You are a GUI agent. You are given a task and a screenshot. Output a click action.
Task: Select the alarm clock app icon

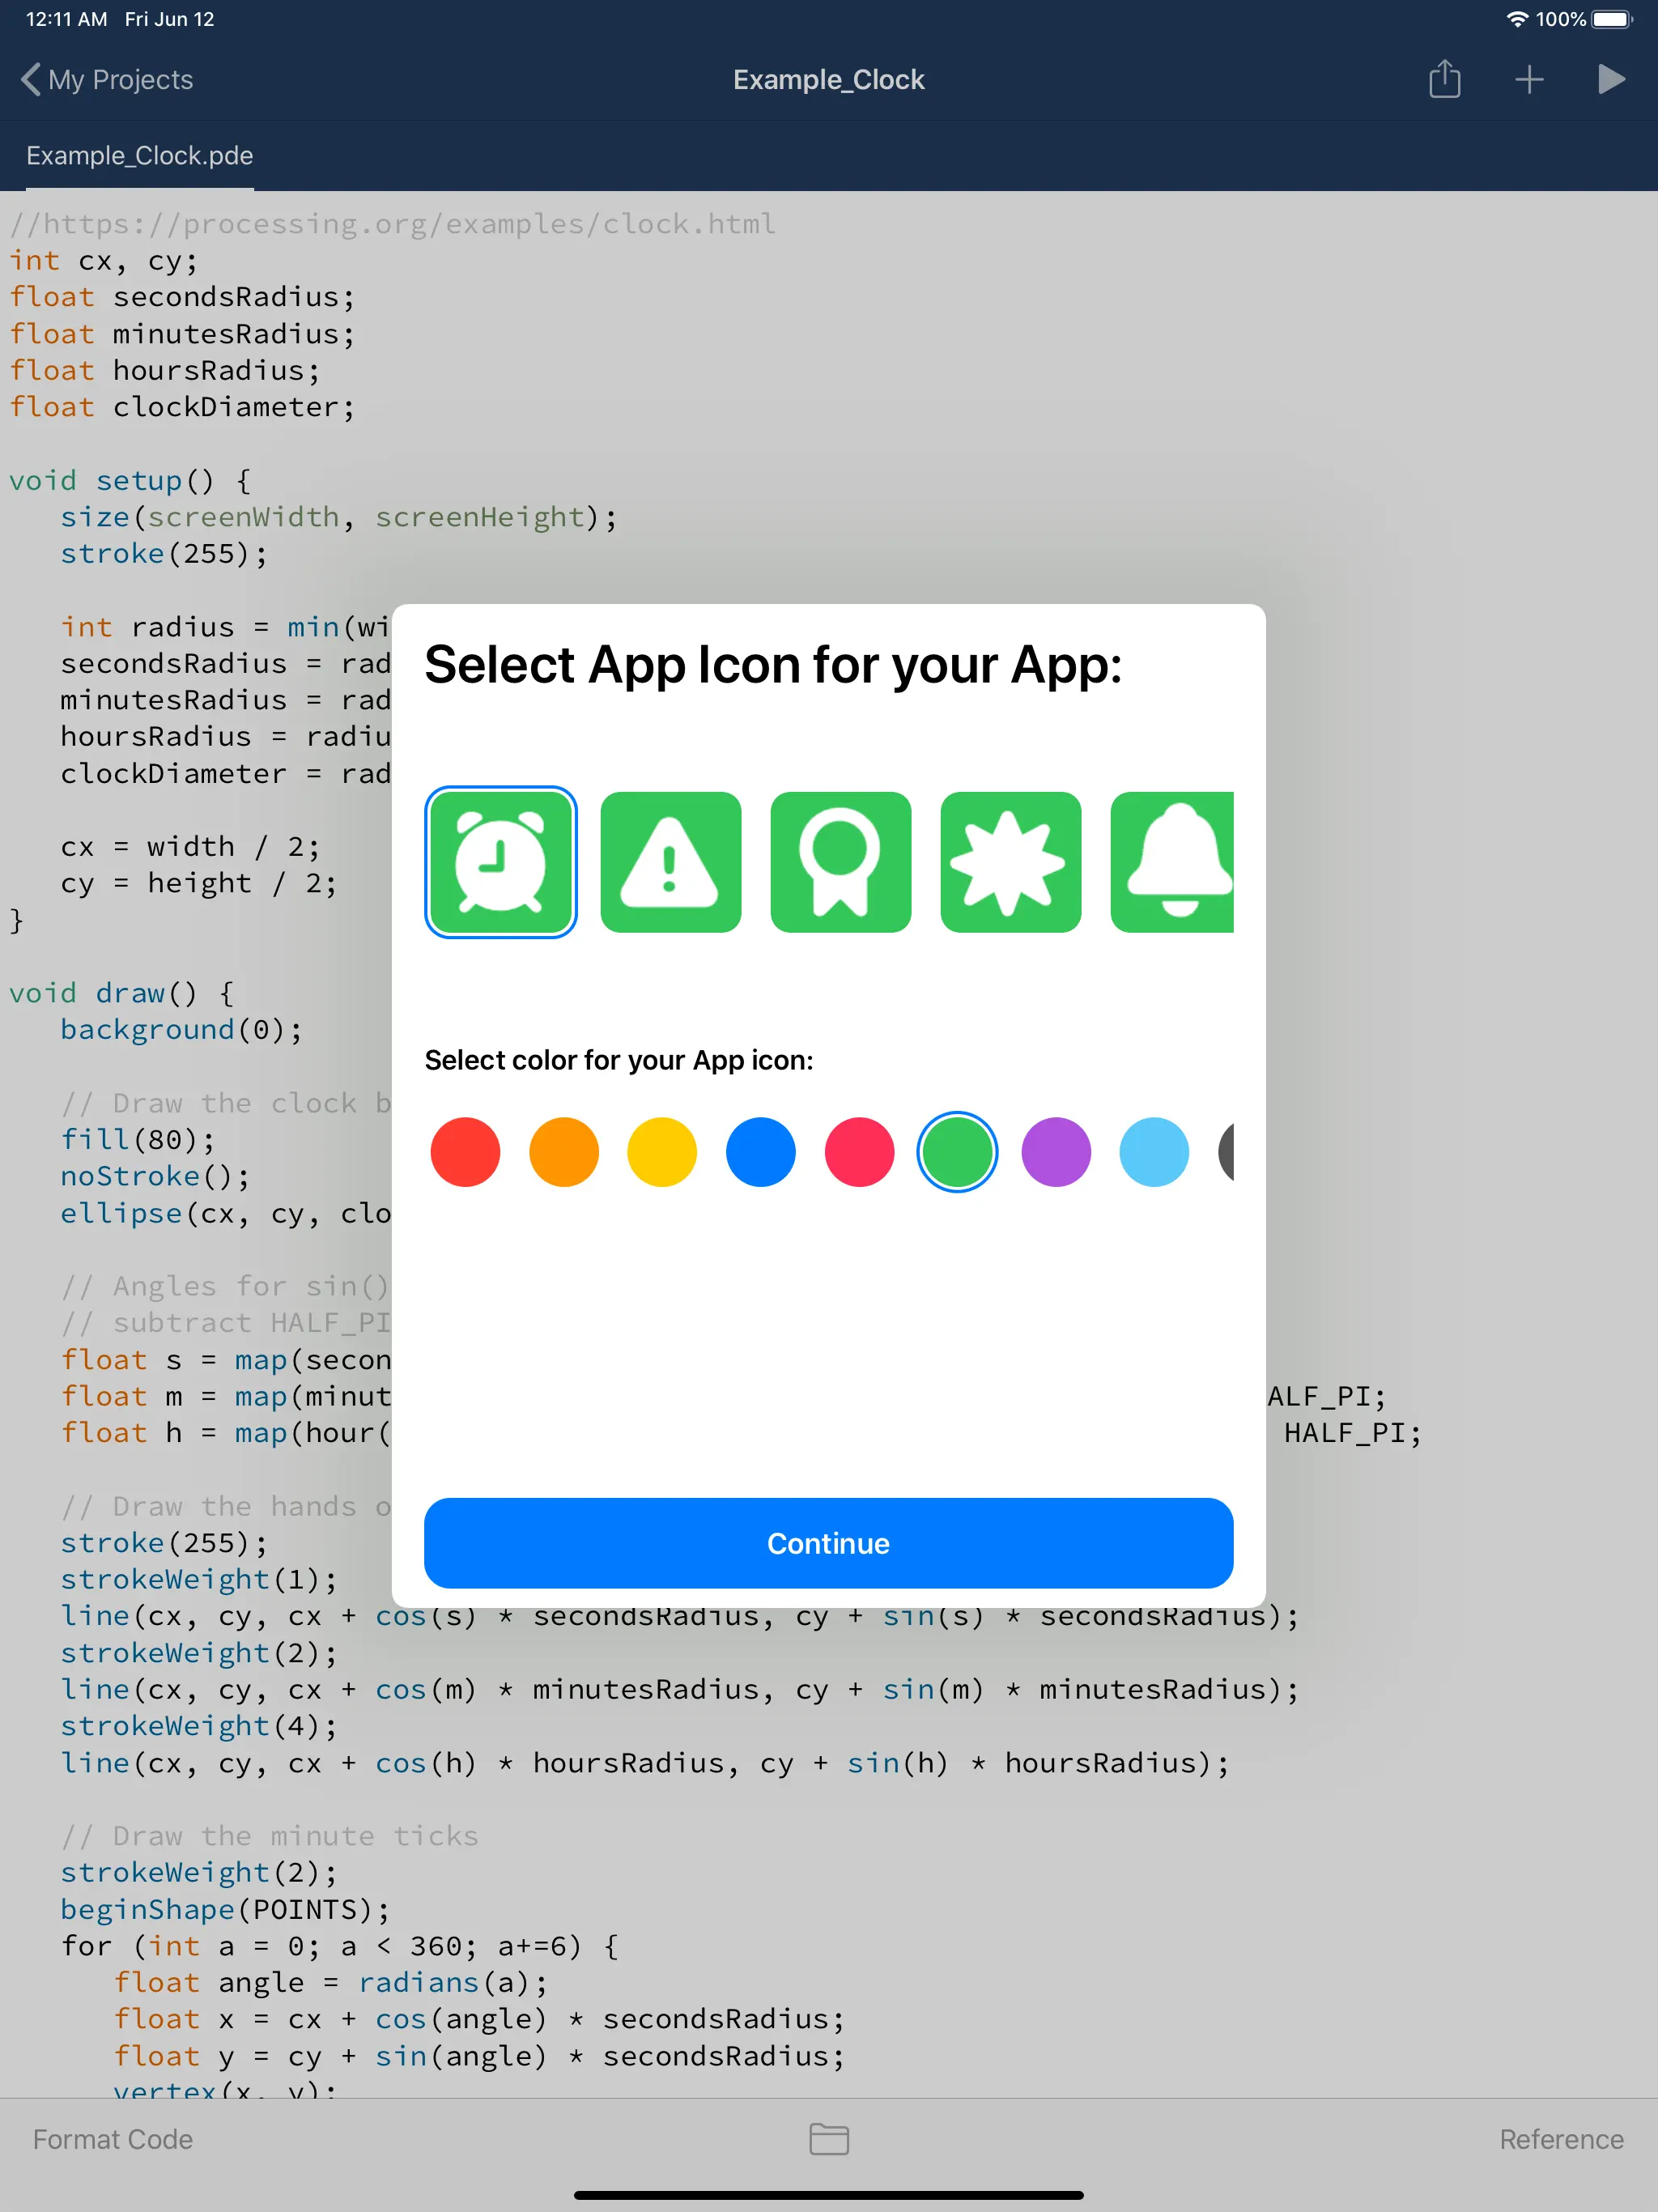click(x=500, y=862)
